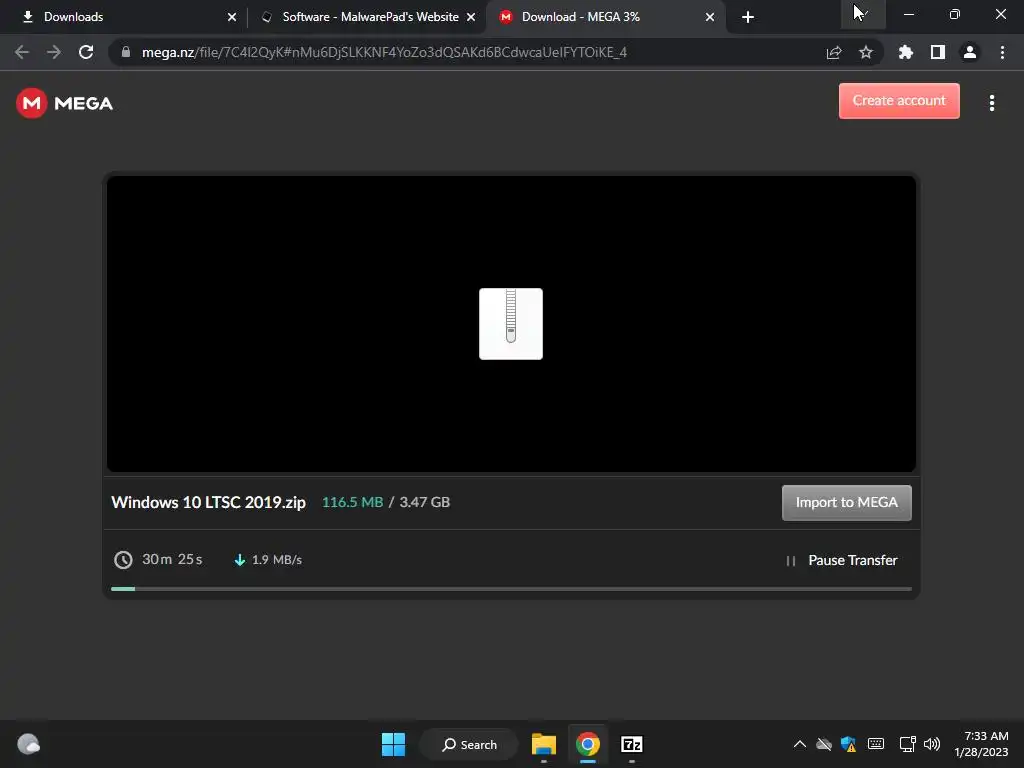
Task: Click the OneDrive tray icon
Action: click(824, 744)
